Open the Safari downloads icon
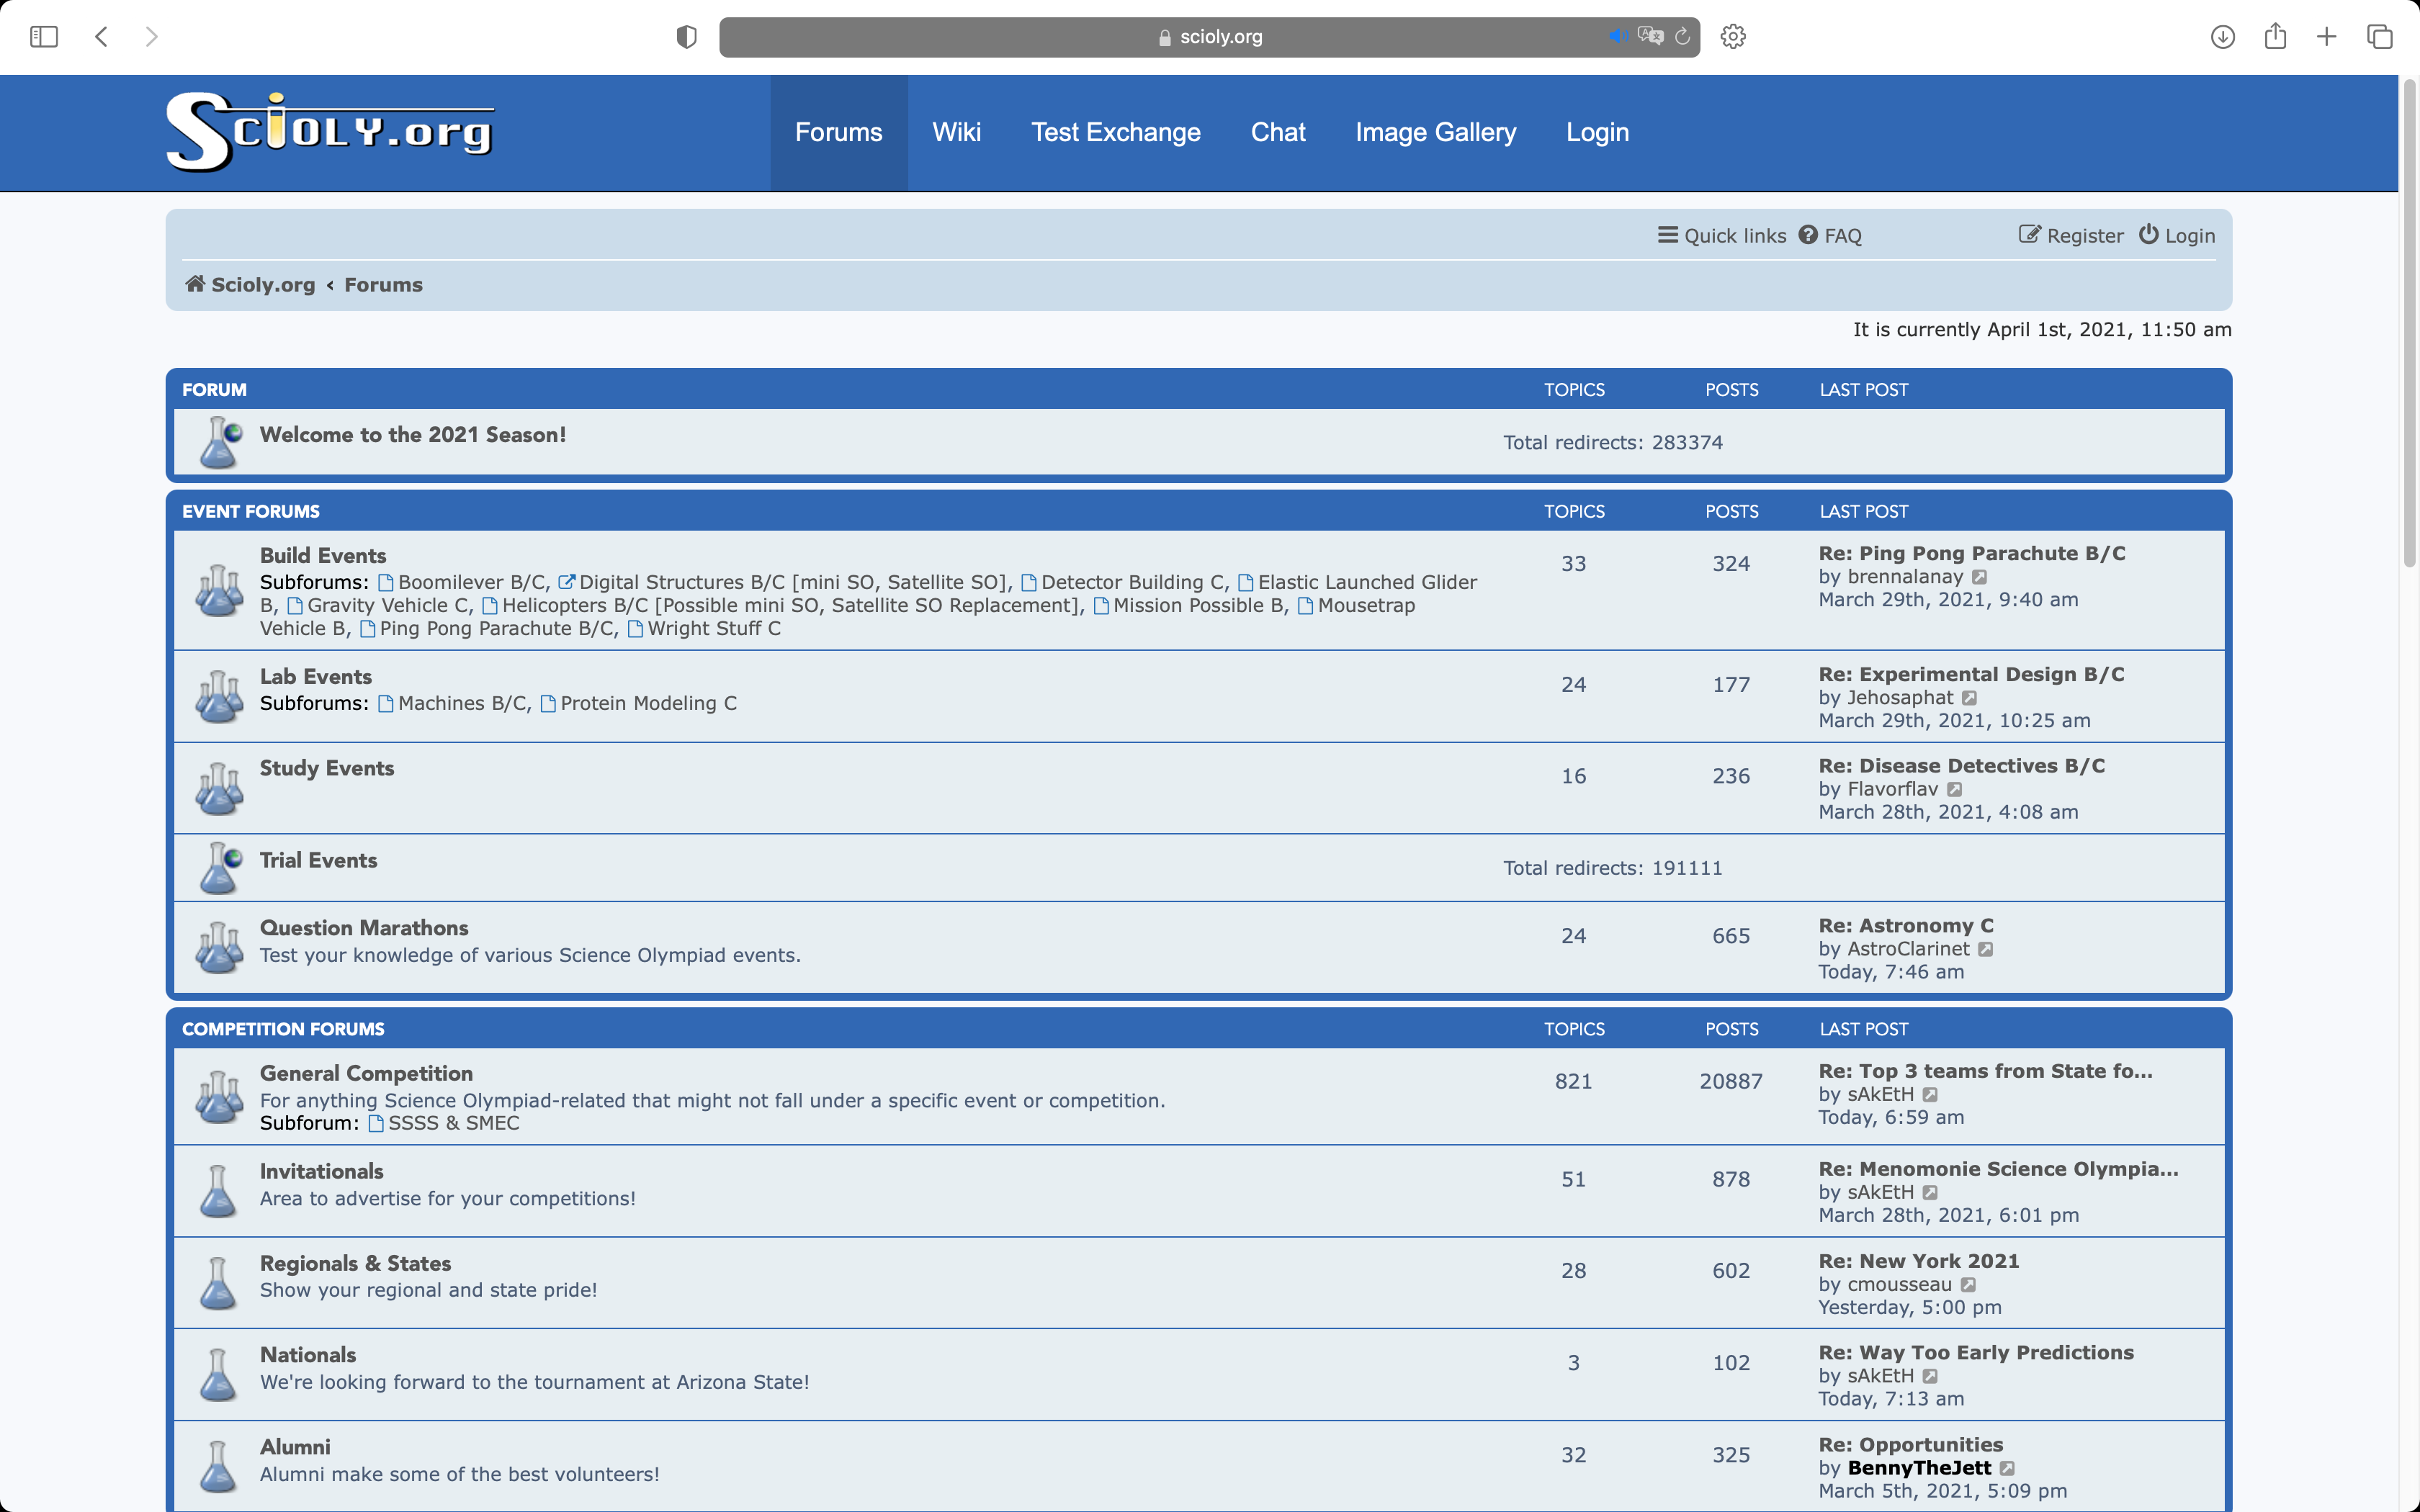 (x=2222, y=37)
